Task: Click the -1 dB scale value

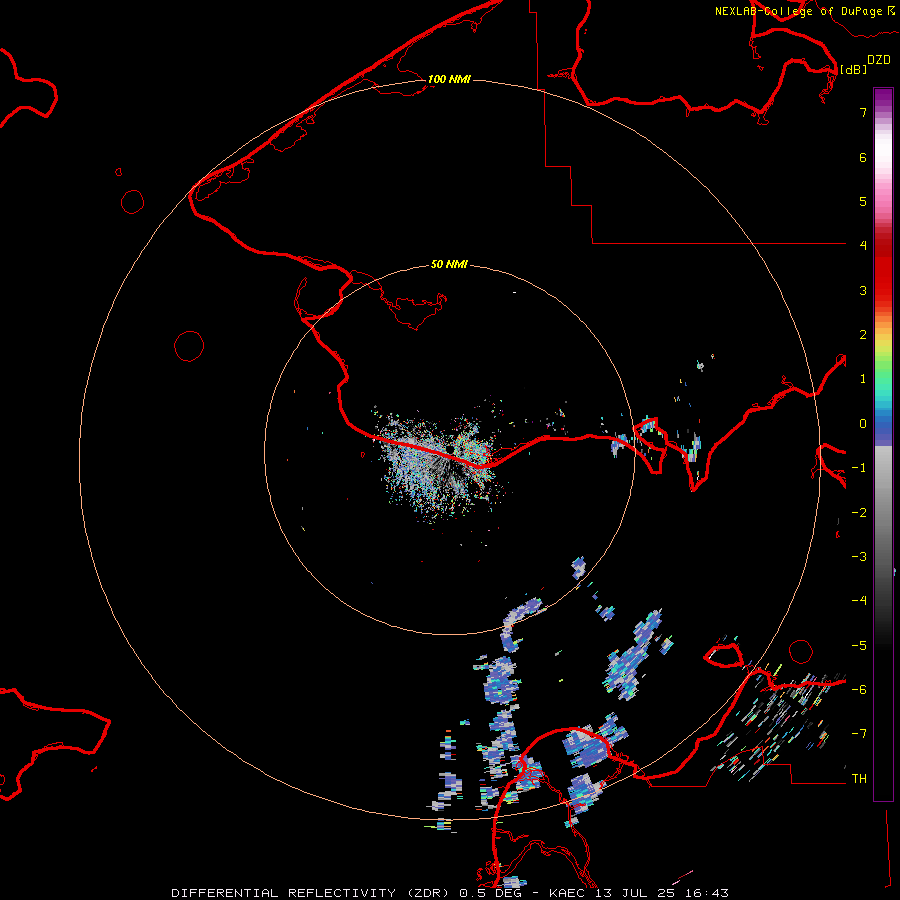Action: 859,468
